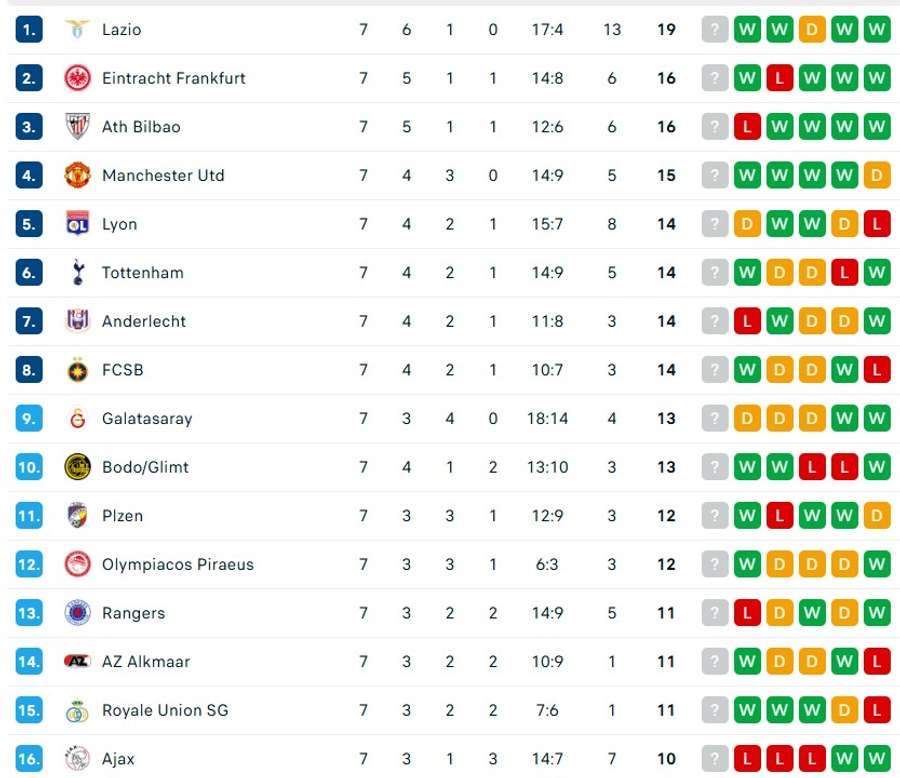
Task: Select the rank 9 position badge
Action: tap(29, 419)
